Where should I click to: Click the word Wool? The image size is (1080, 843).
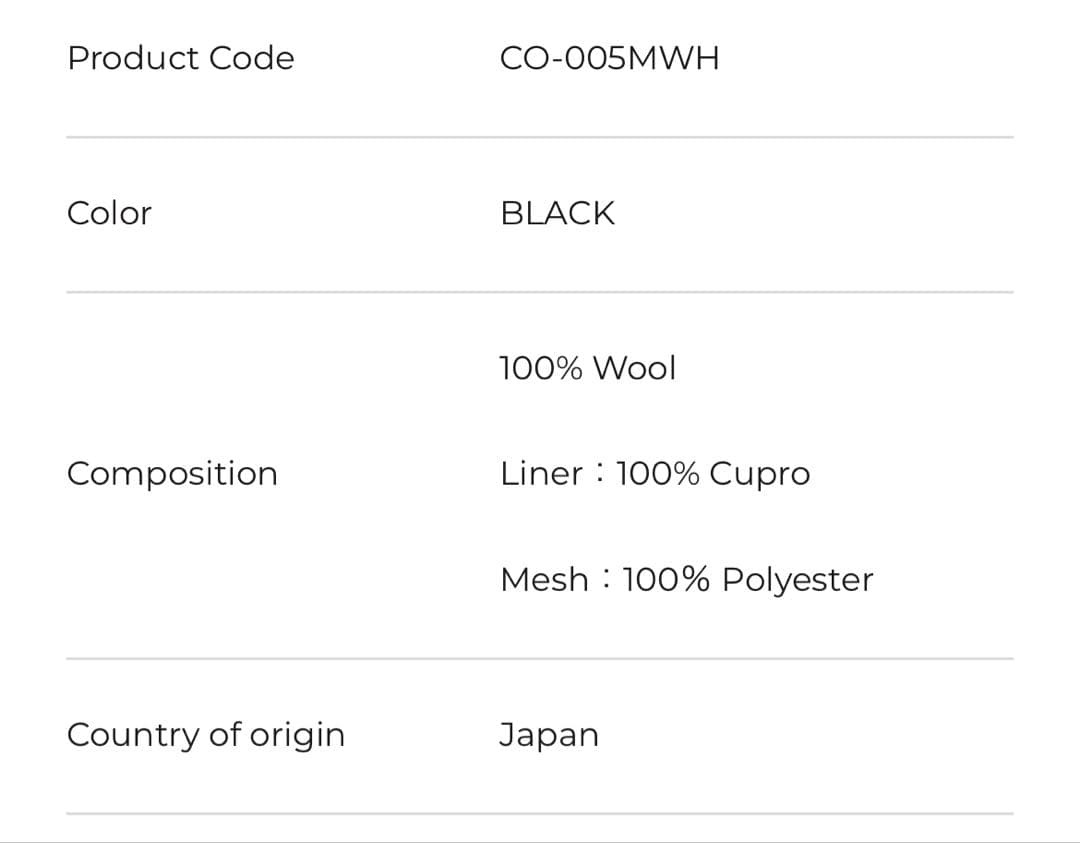[x=634, y=368]
